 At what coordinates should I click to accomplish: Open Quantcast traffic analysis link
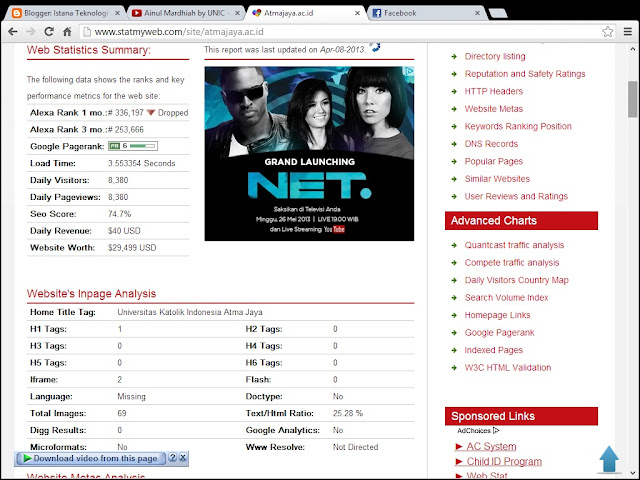tap(514, 245)
